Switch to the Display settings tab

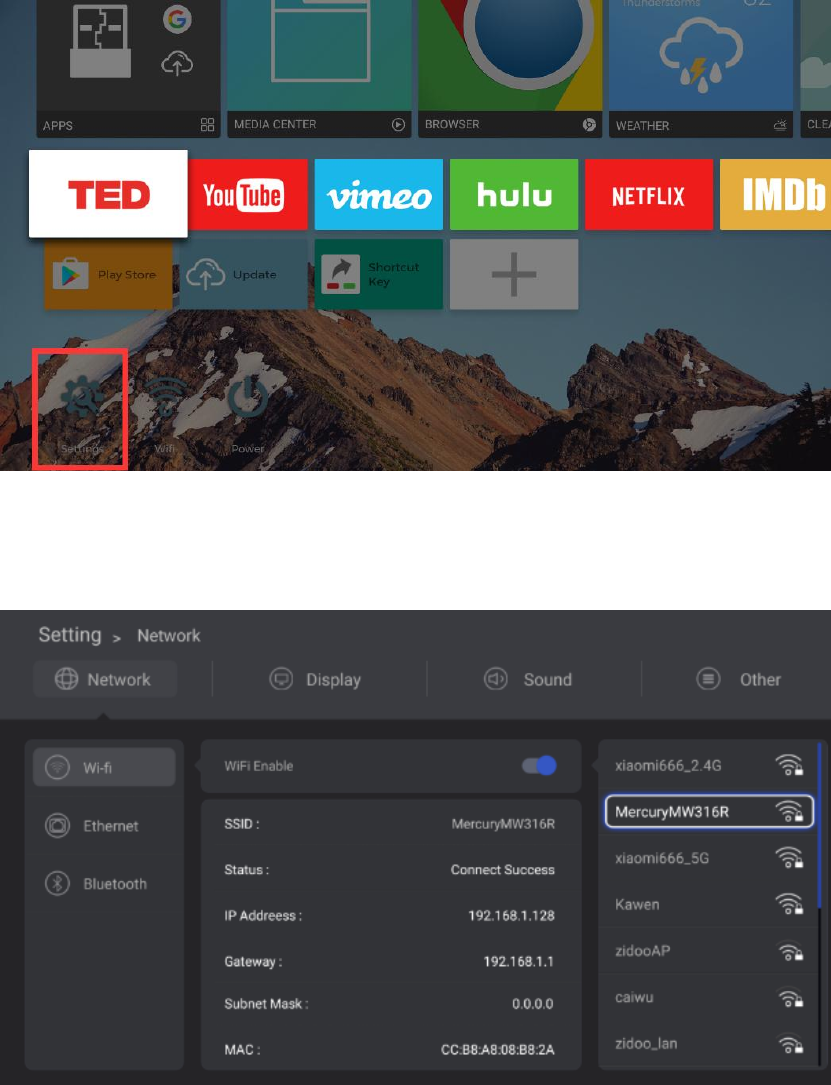pos(316,679)
